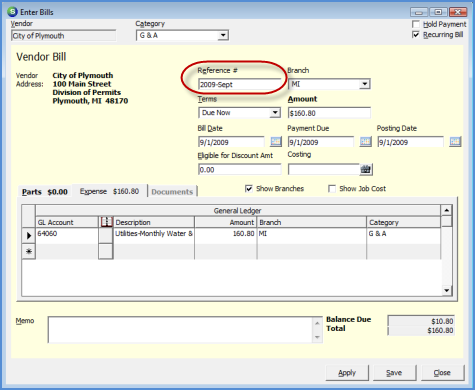This screenshot has height=390, width=475.
Task: Click the Description column header
Action: [154, 222]
